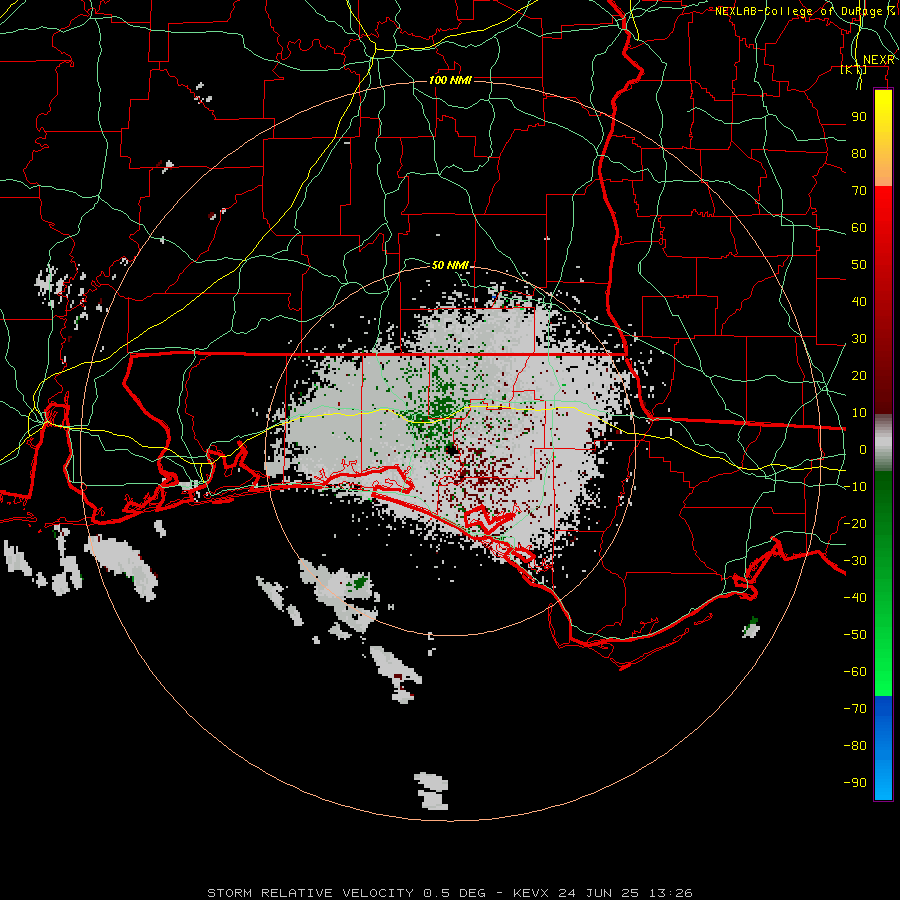900x900 pixels.
Task: Click the -30 value on the velocity scale
Action: (855, 561)
